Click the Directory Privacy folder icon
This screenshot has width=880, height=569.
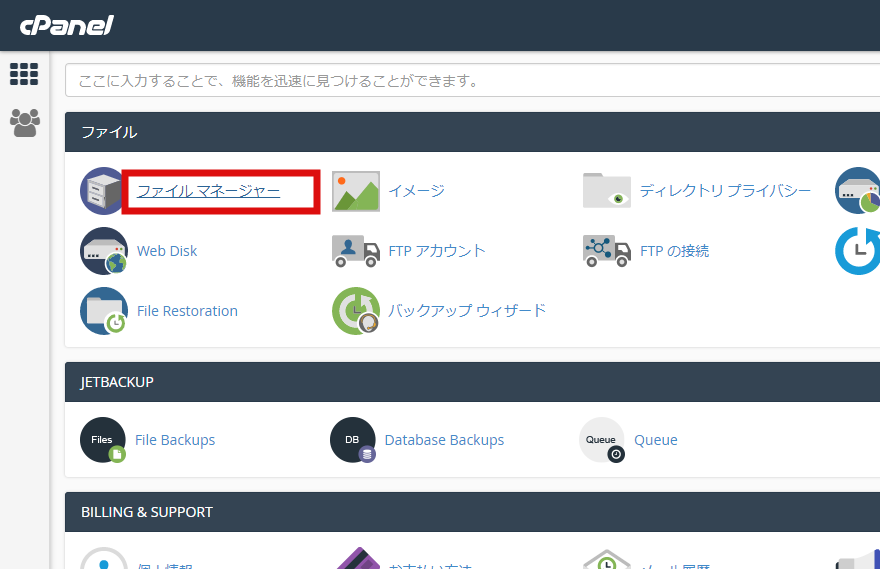607,191
